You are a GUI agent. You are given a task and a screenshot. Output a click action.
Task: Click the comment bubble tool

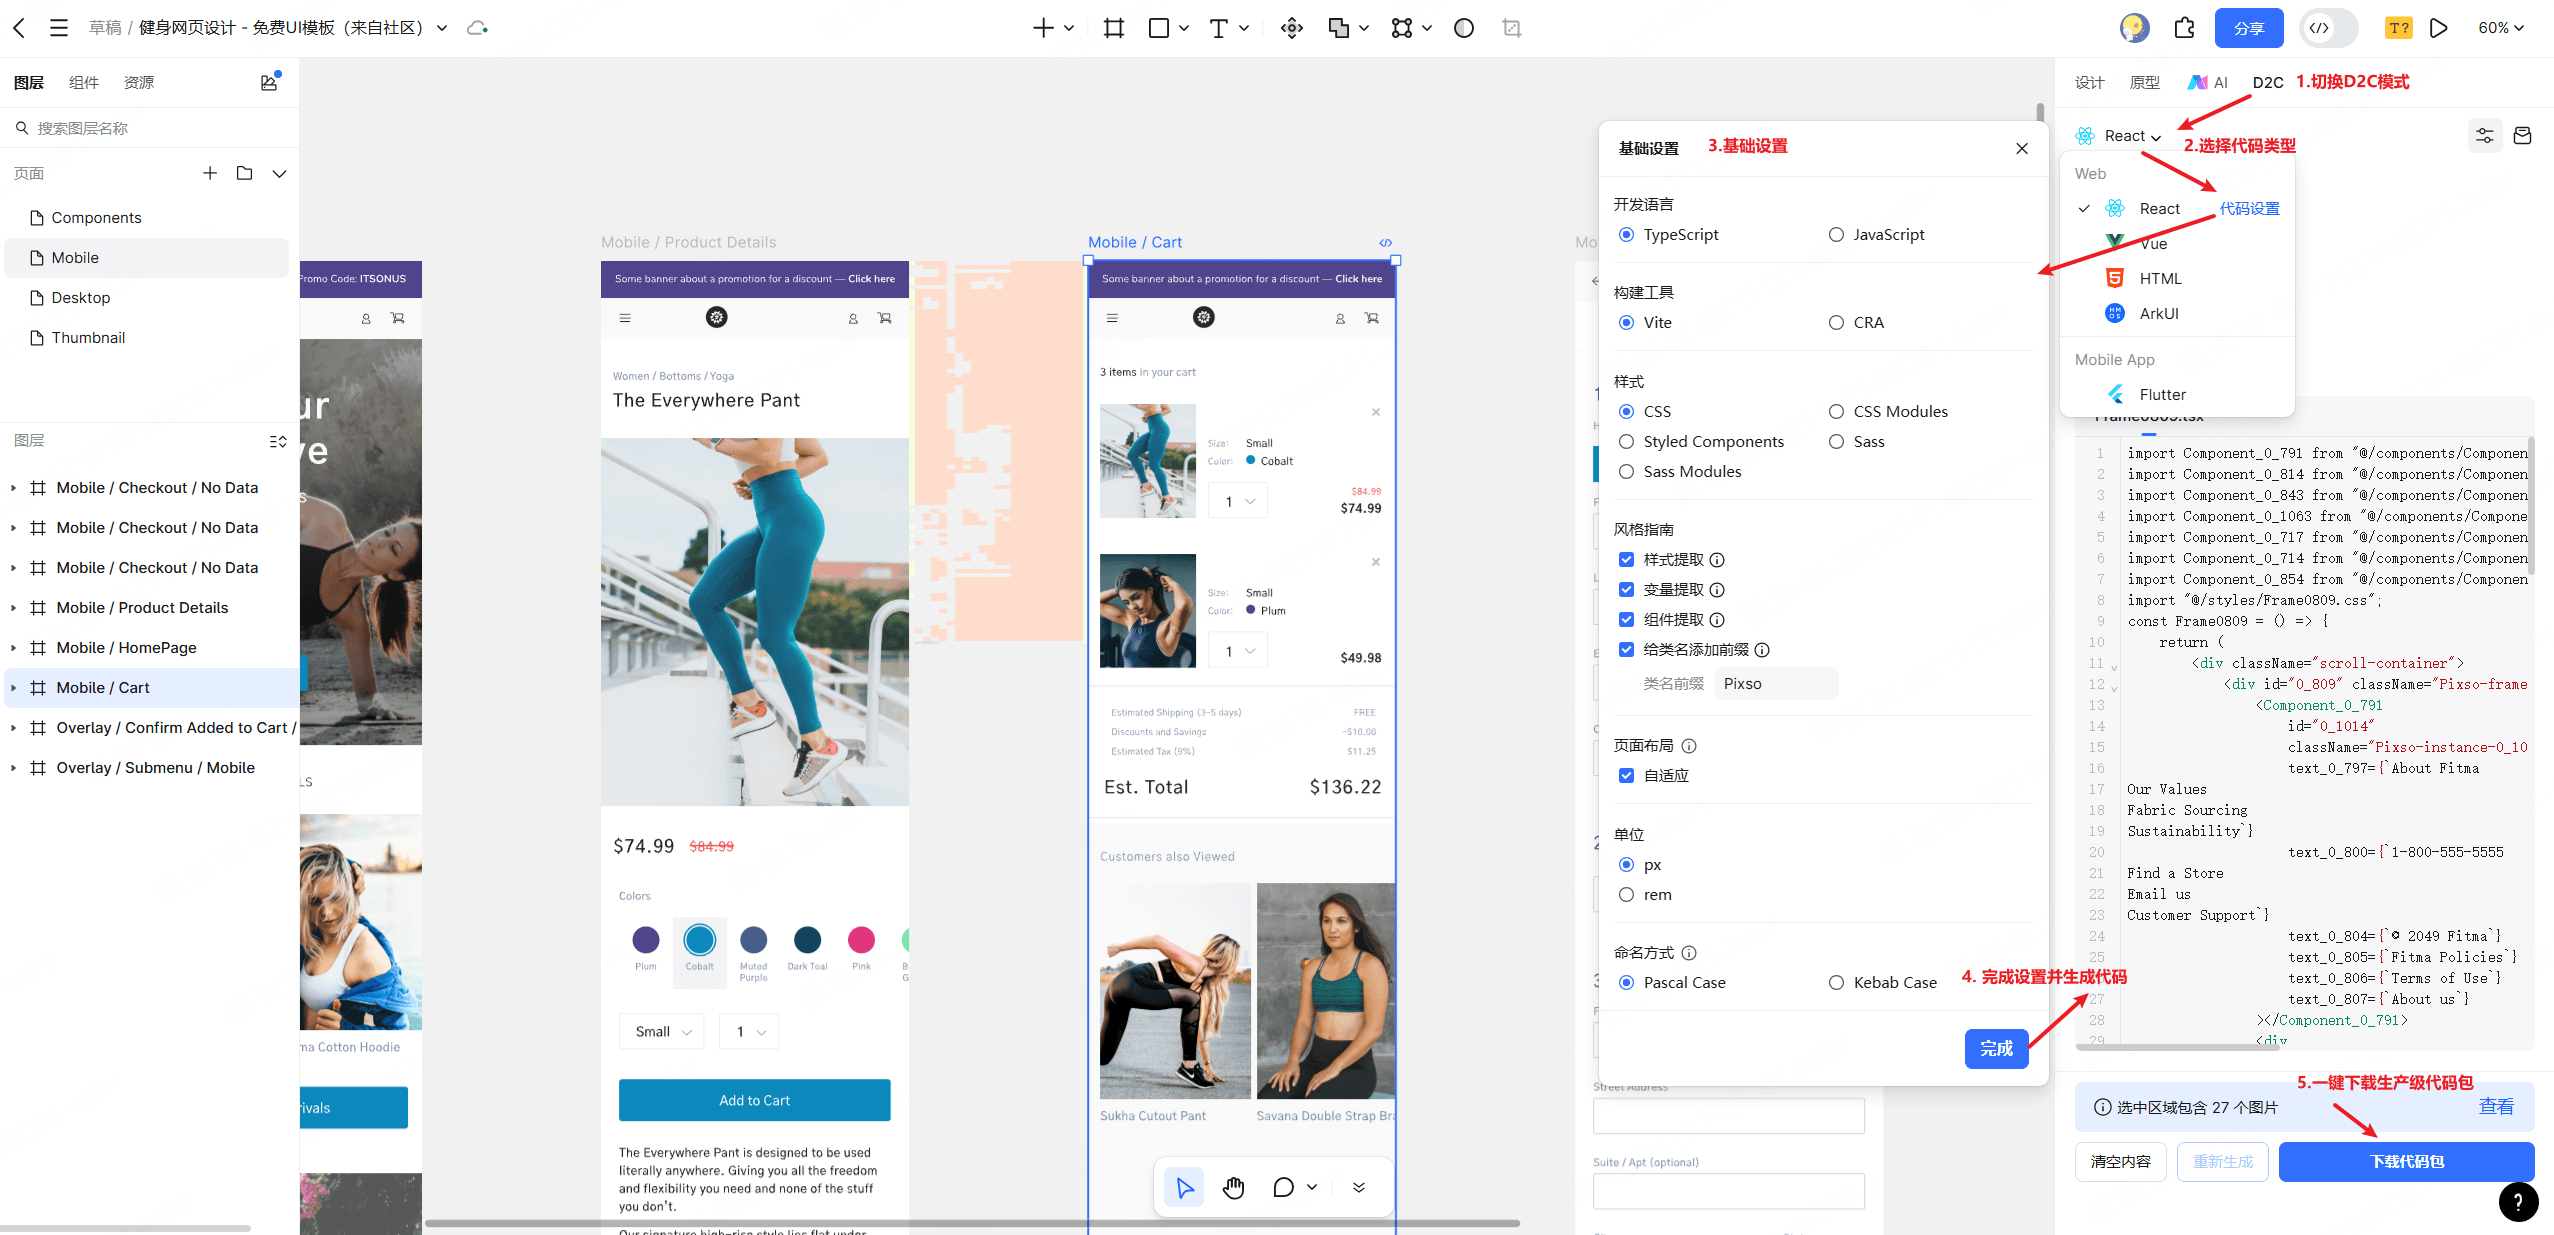(x=1283, y=1187)
